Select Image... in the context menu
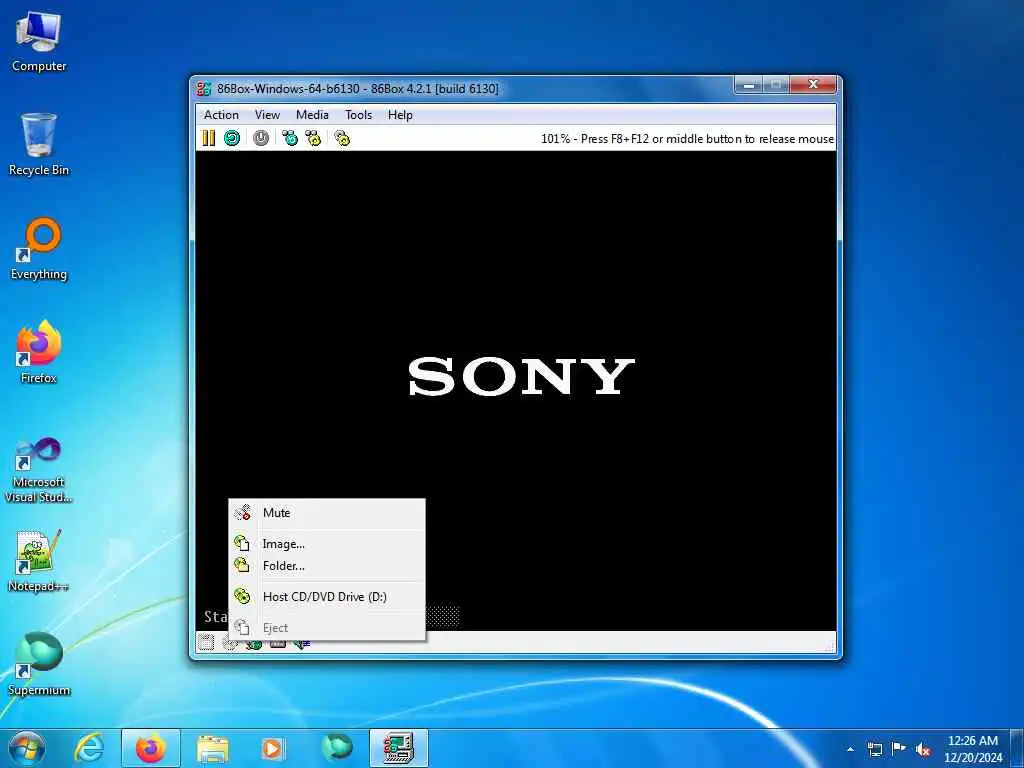Viewport: 1024px width, 768px height. coord(327,543)
